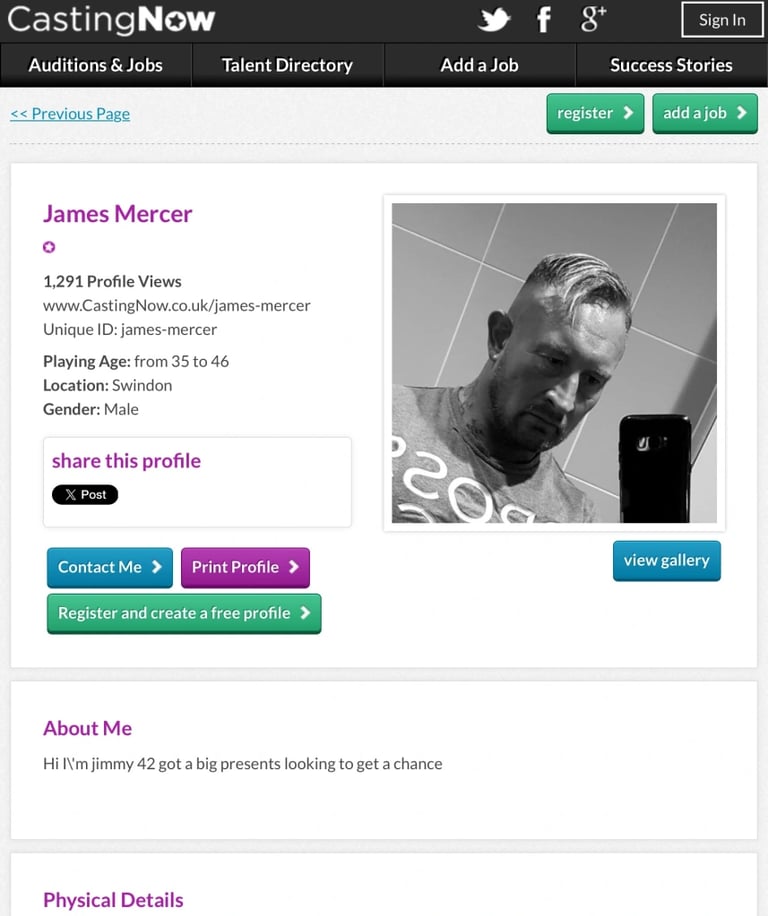Click the X Post share button
768x916 pixels.
[85, 494]
